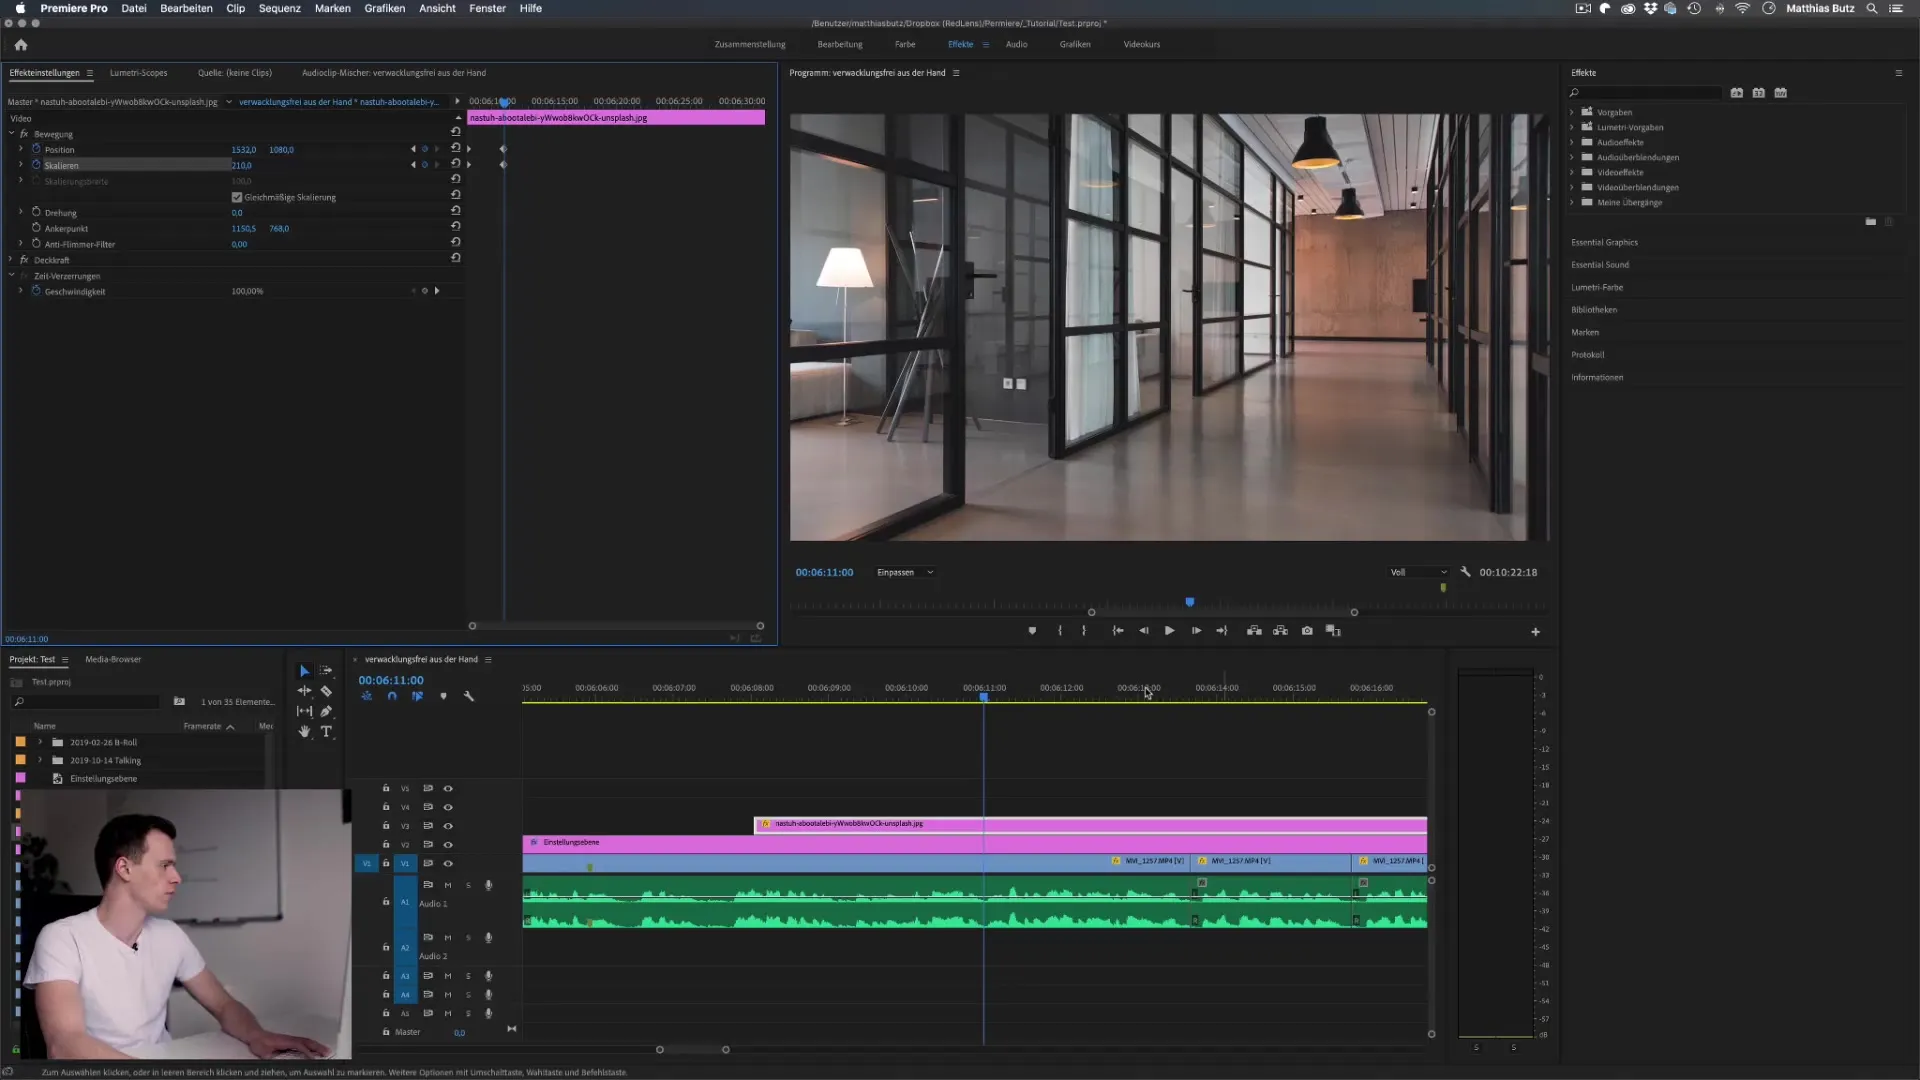Toggle Ankerpunkt animation stopwatch

[36, 228]
